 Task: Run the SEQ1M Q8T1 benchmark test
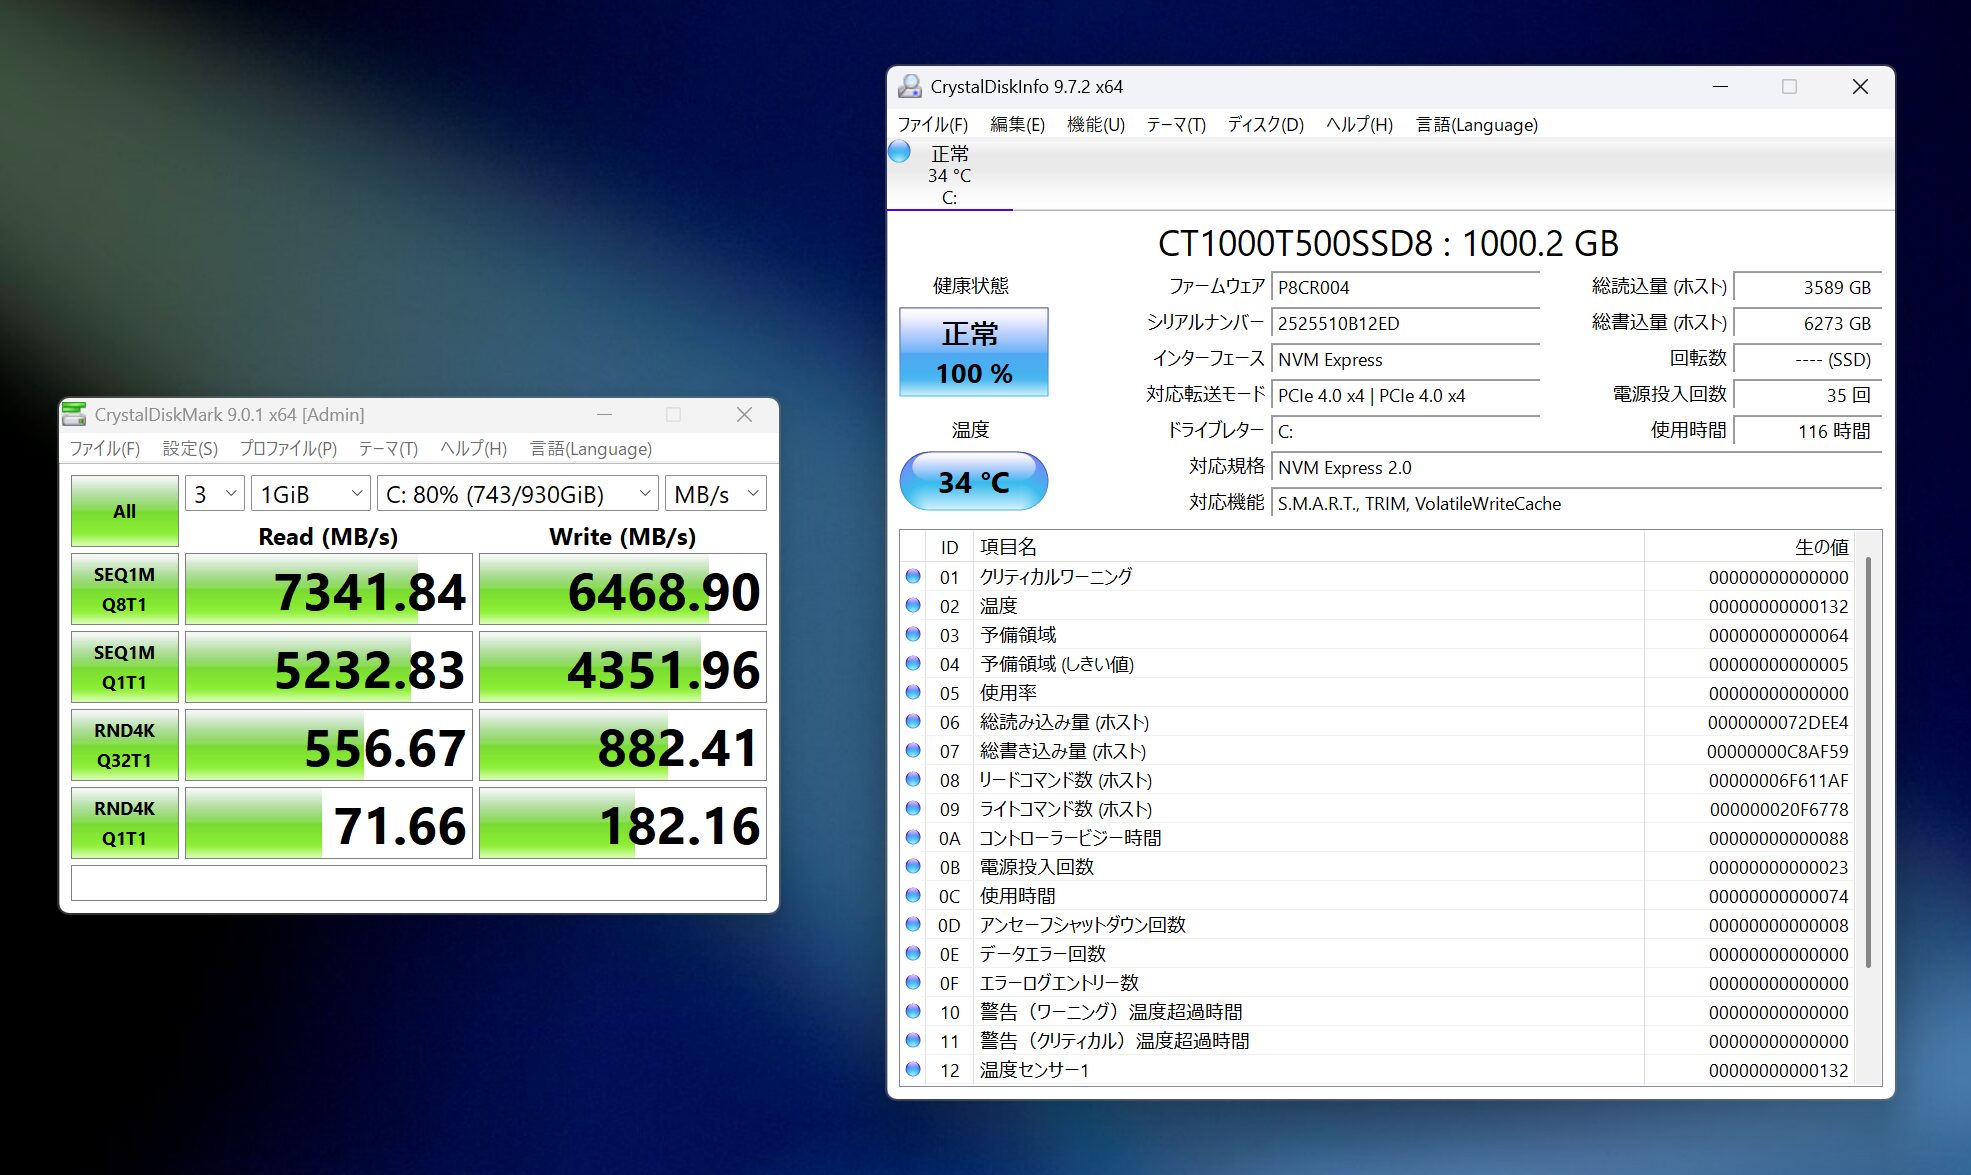point(123,588)
